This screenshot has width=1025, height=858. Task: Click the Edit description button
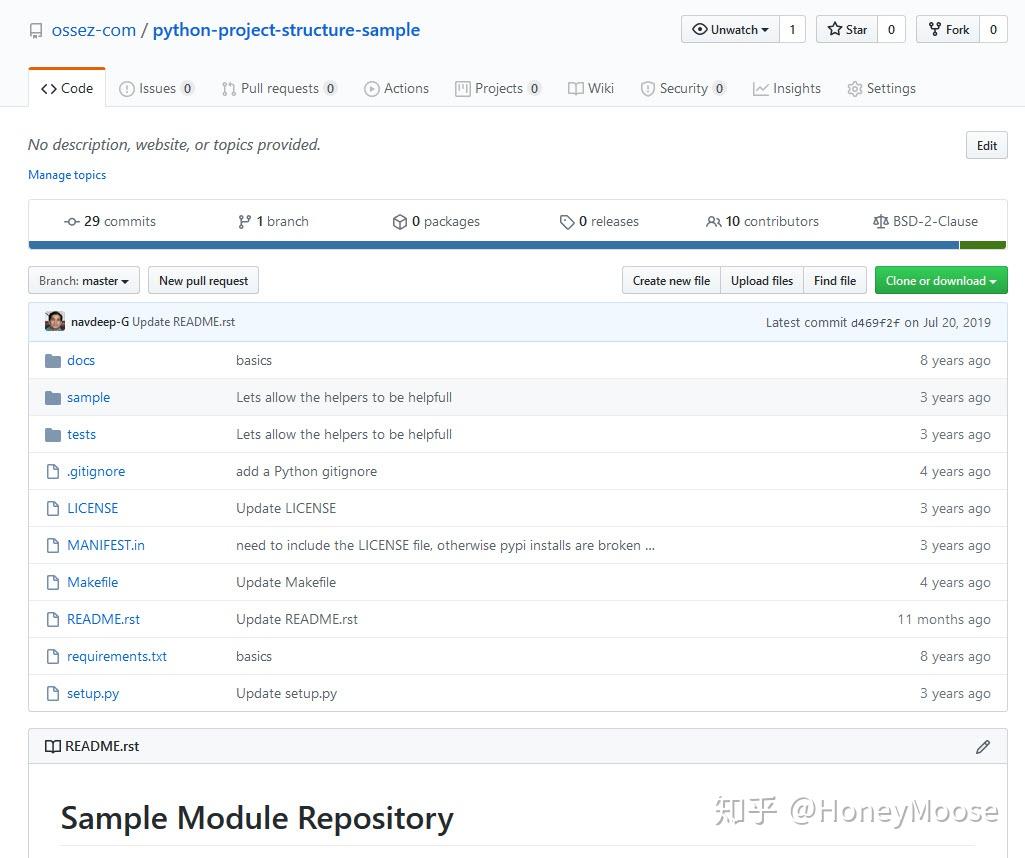click(986, 145)
